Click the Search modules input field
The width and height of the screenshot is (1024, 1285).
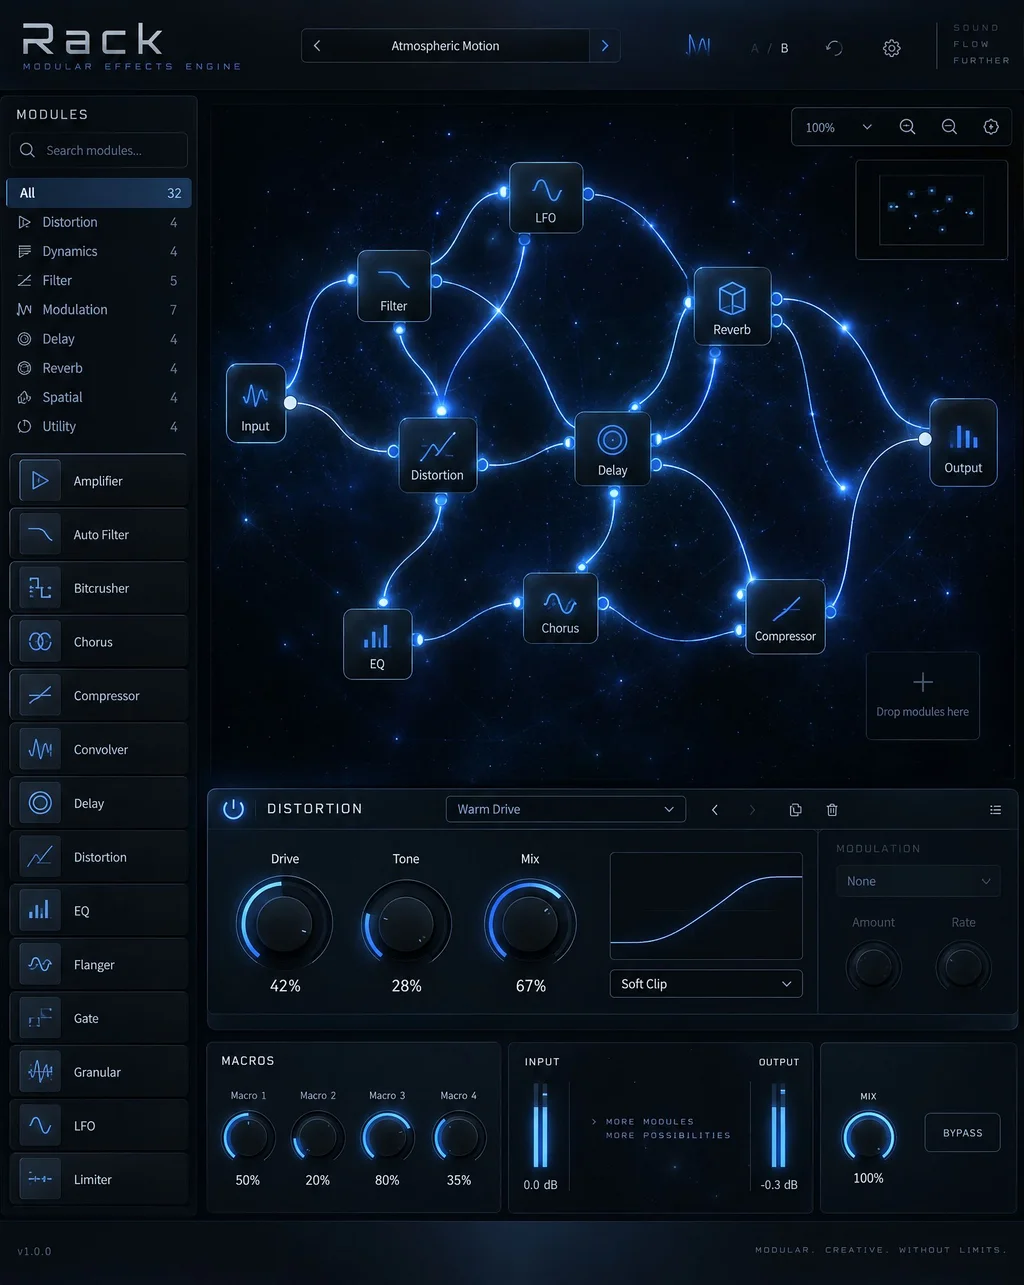[x=99, y=150]
